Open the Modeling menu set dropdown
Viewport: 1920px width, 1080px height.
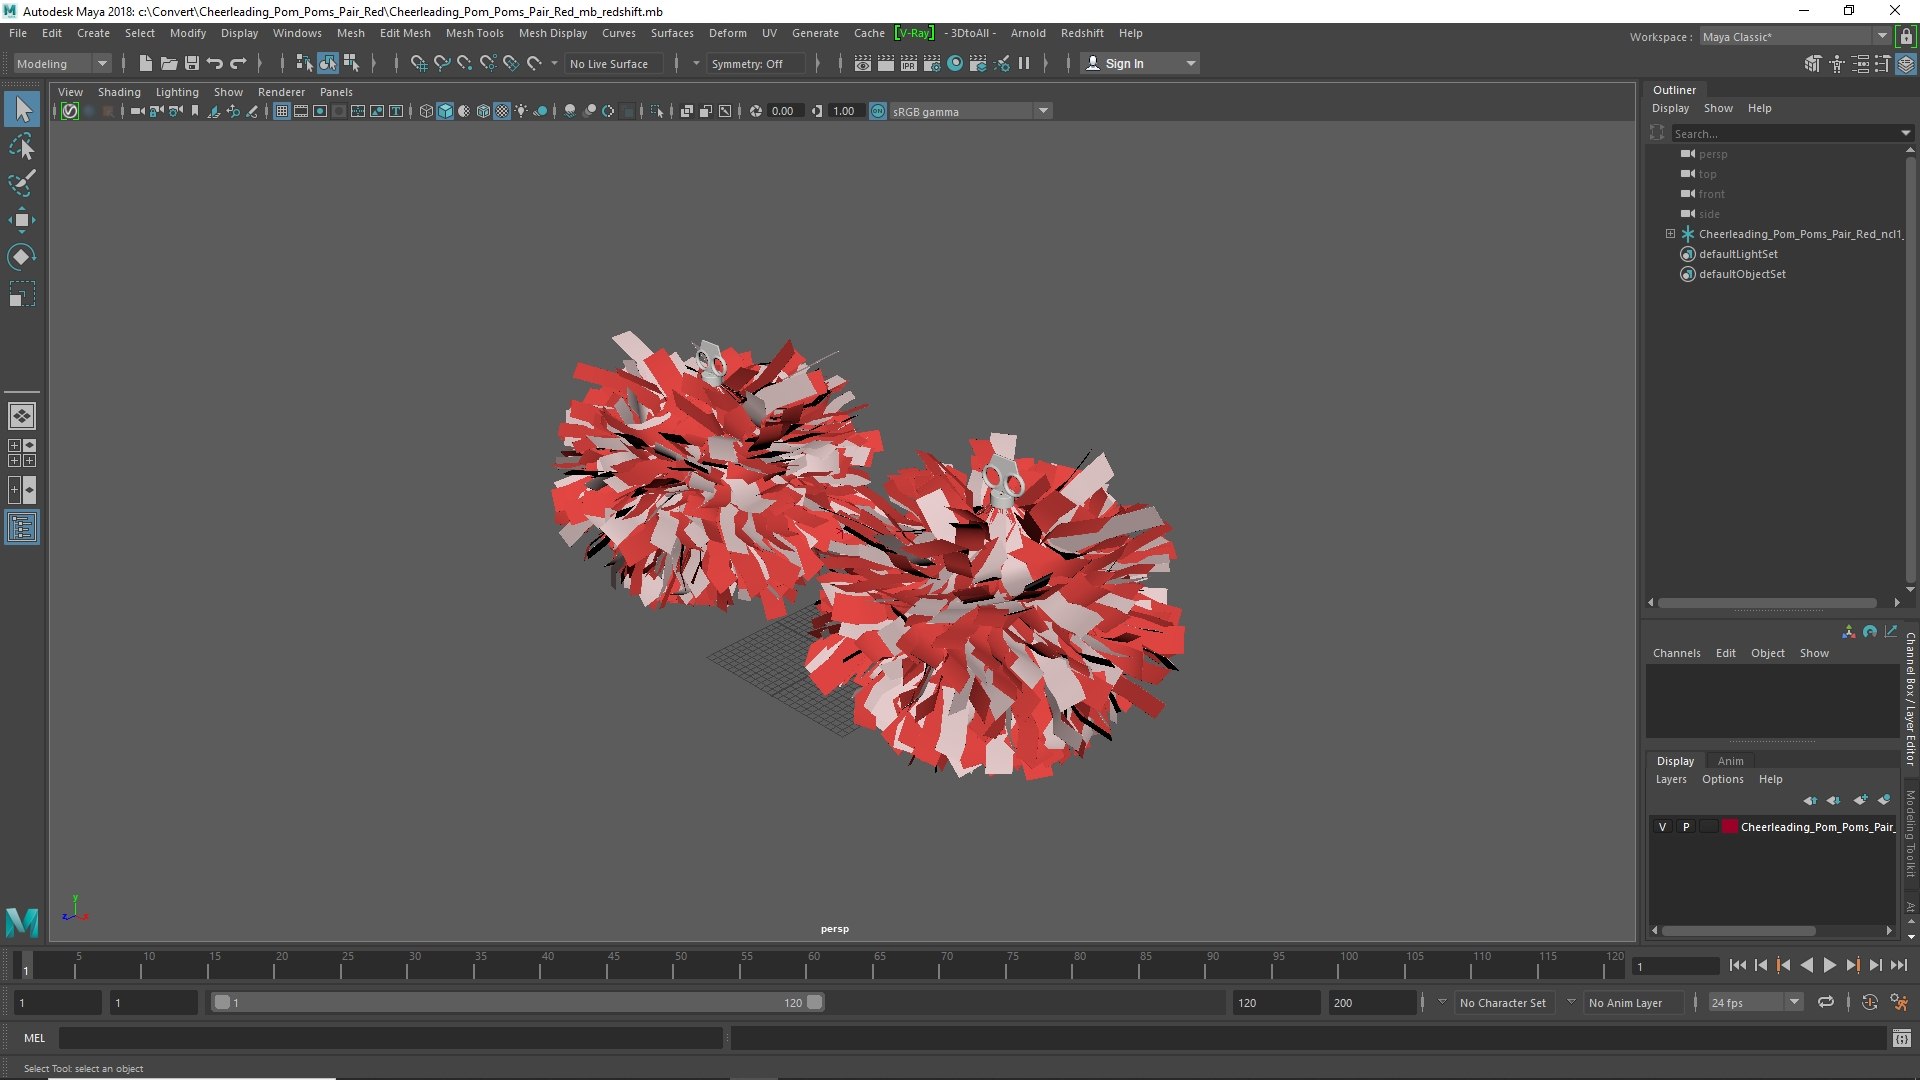click(x=61, y=63)
